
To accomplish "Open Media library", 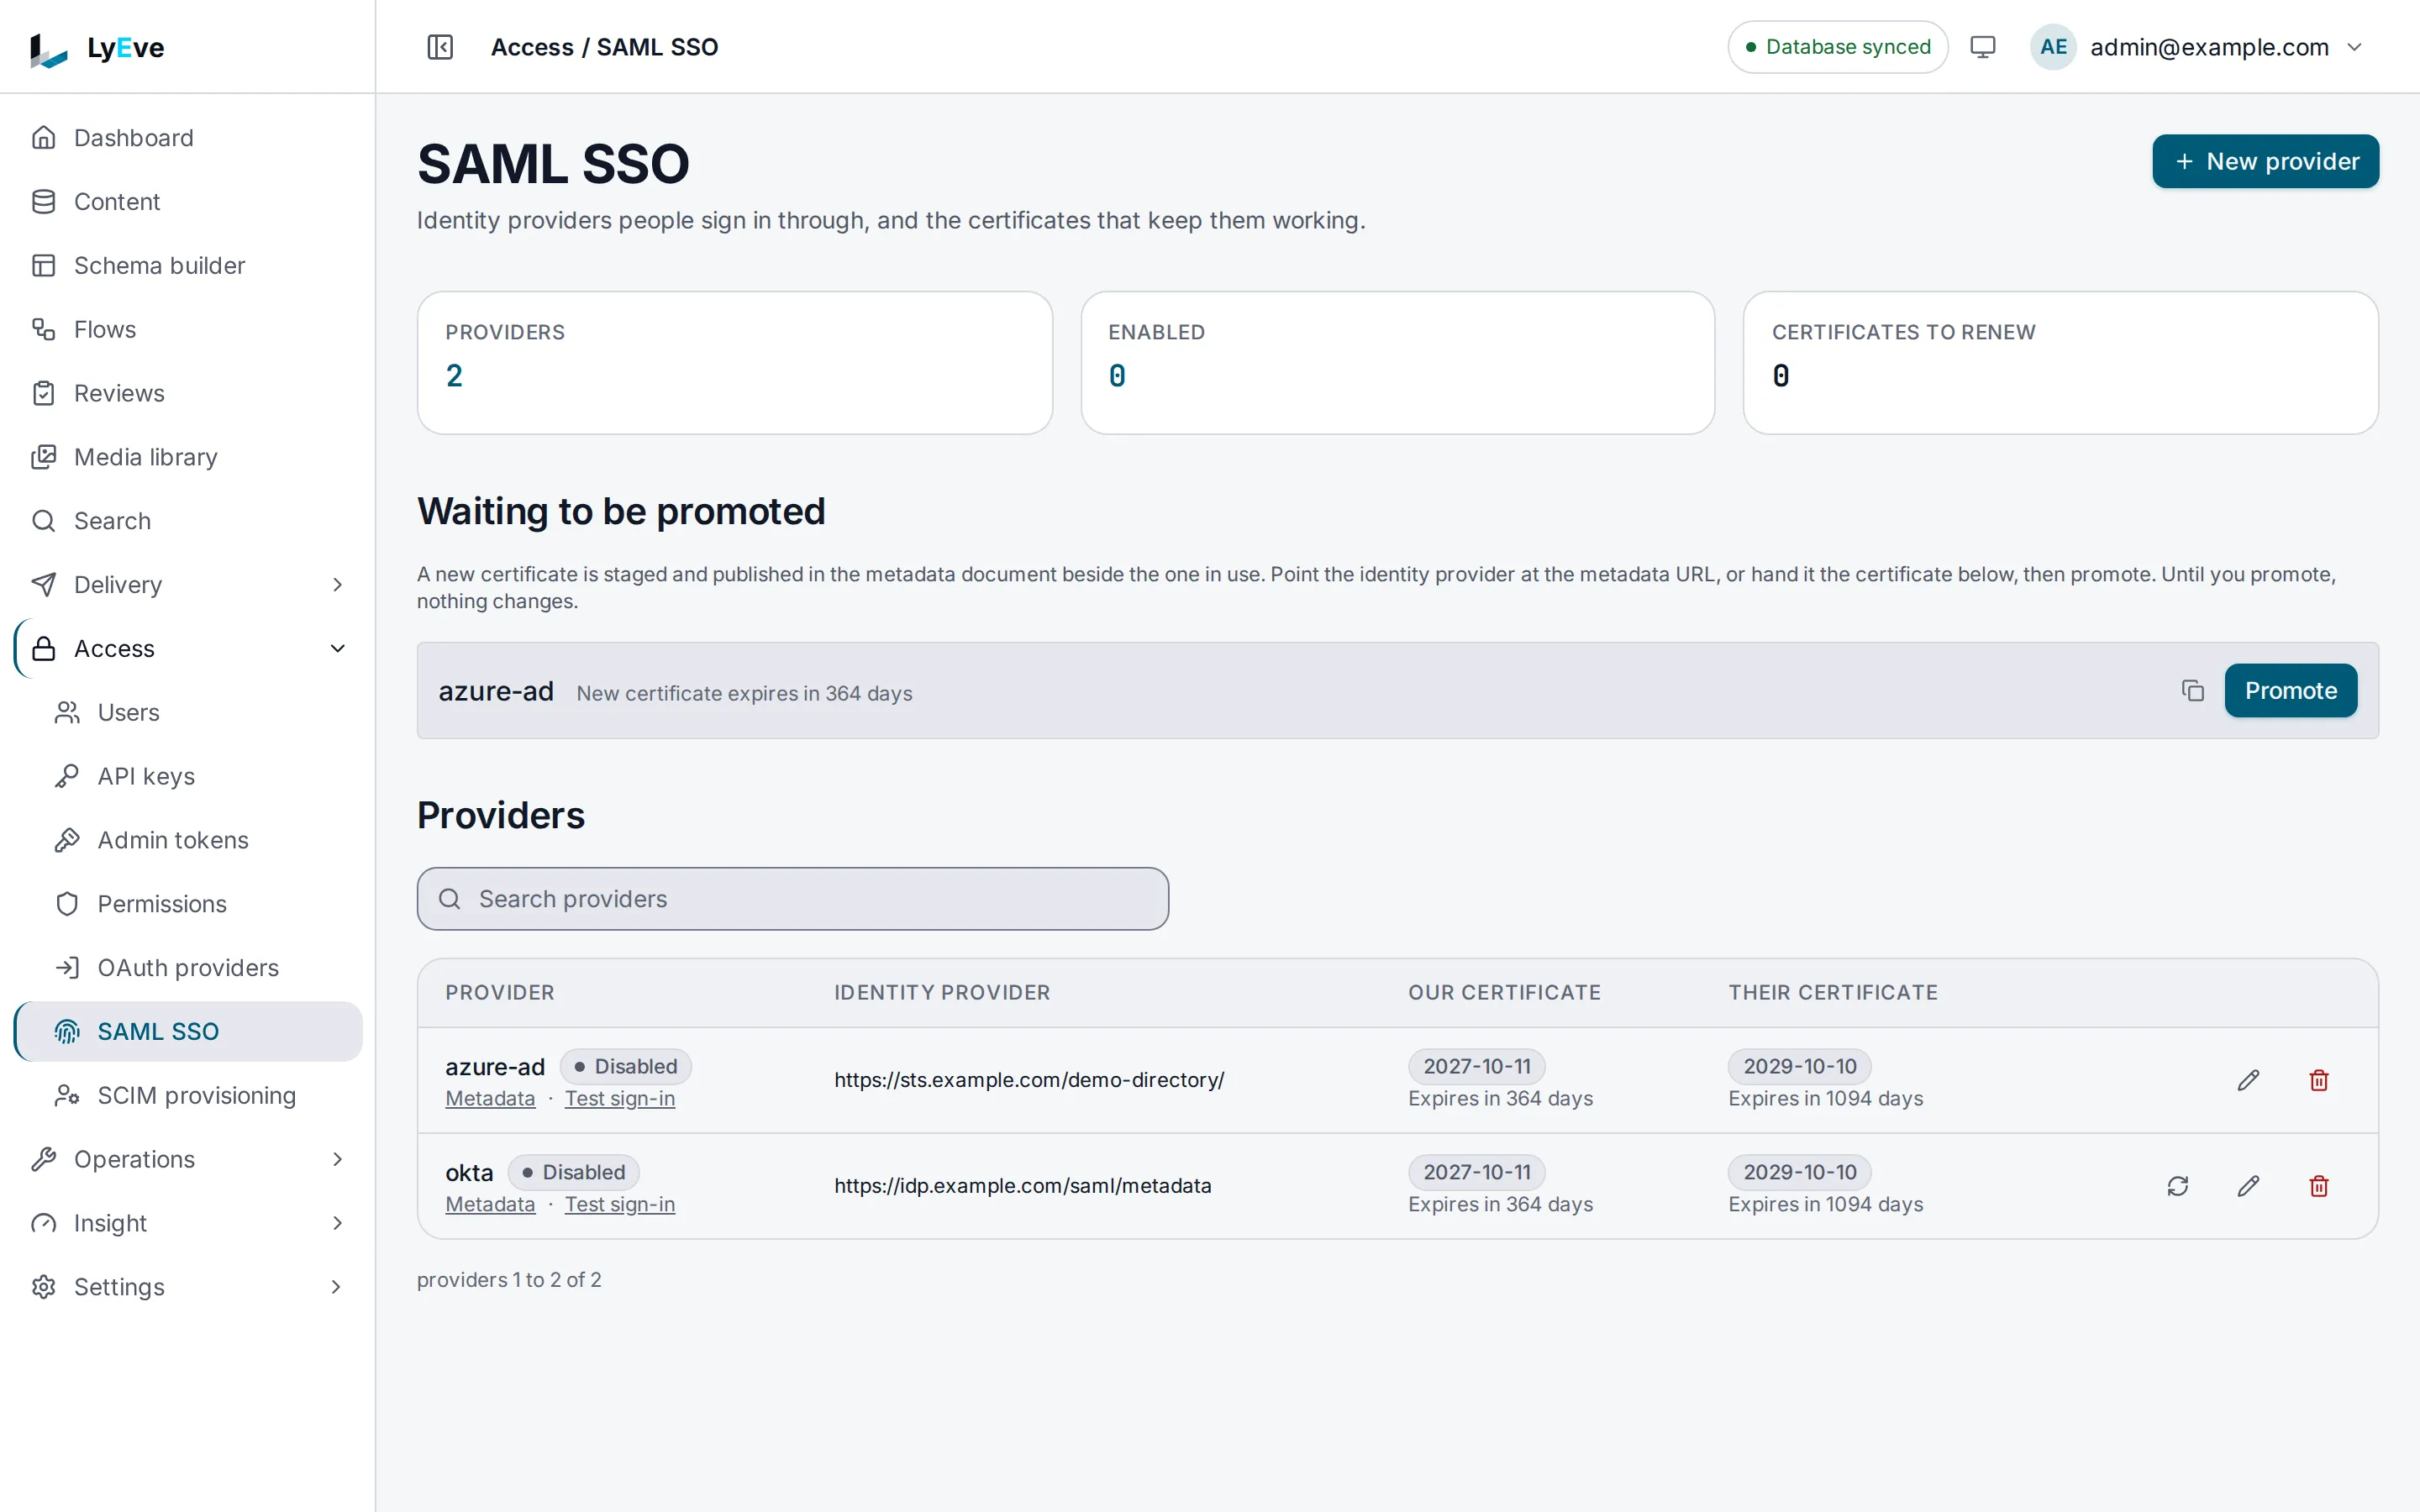I will (188, 457).
